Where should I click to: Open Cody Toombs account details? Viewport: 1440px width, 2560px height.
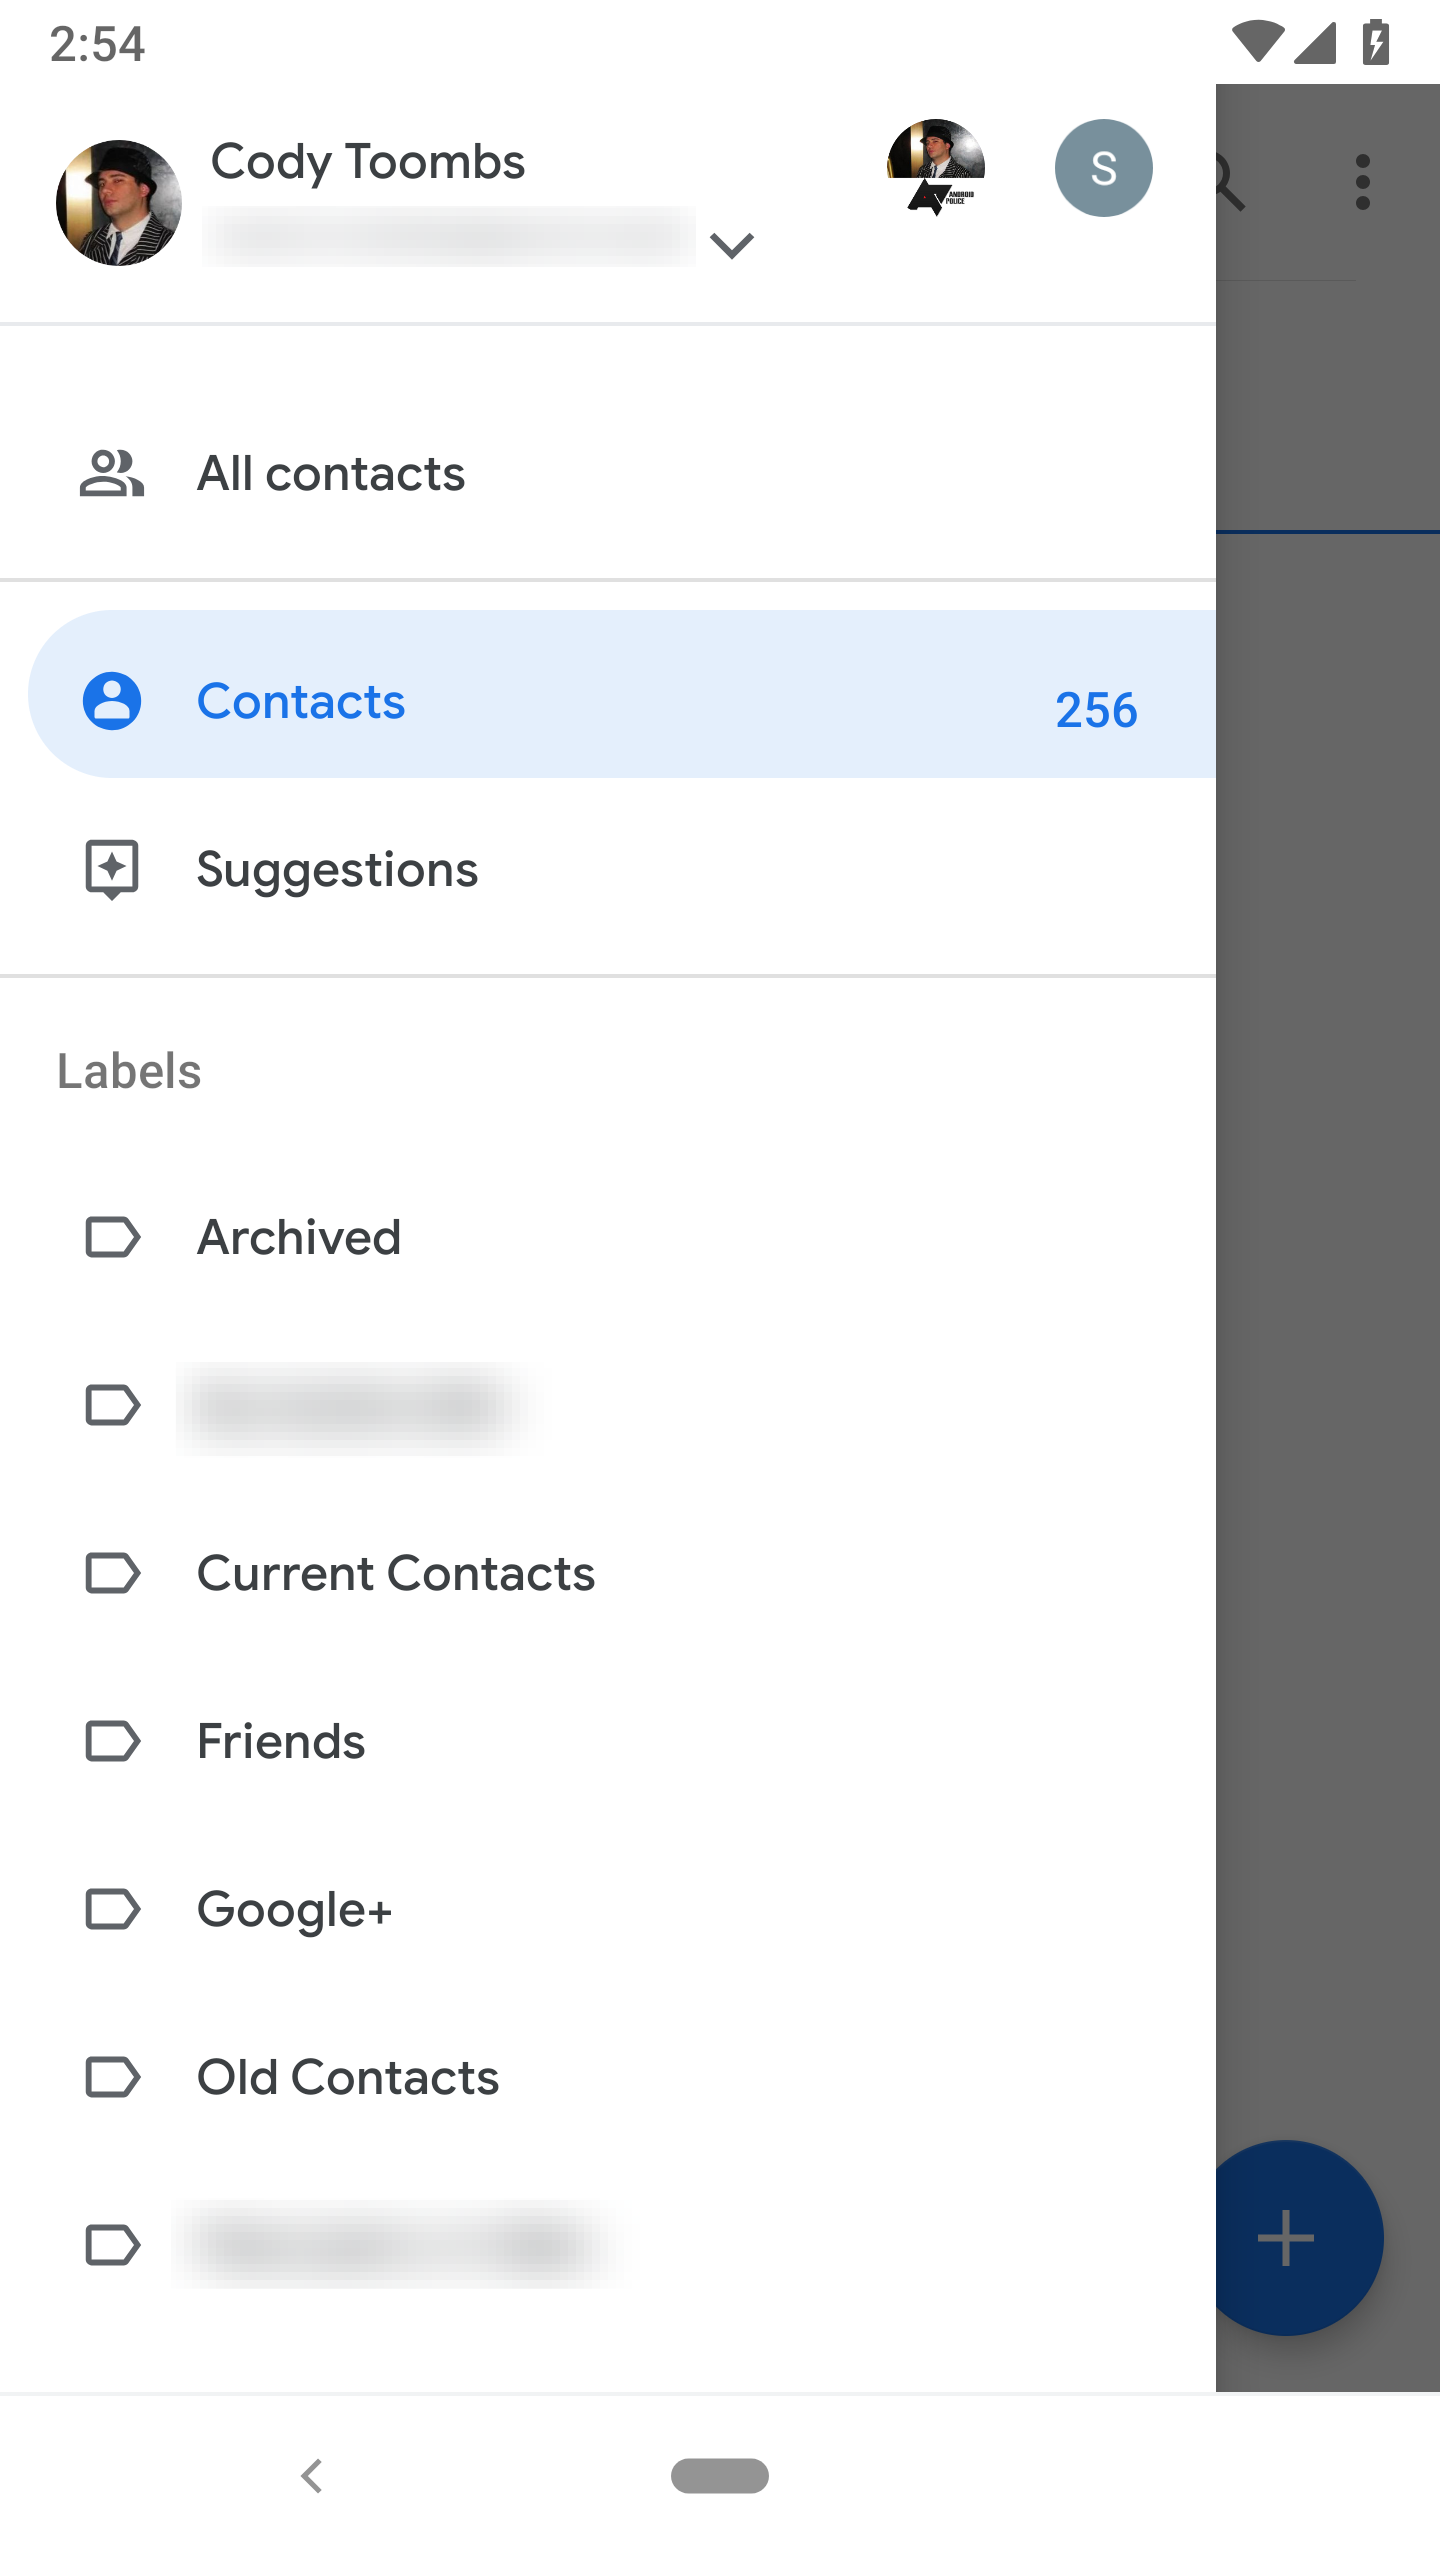(367, 160)
